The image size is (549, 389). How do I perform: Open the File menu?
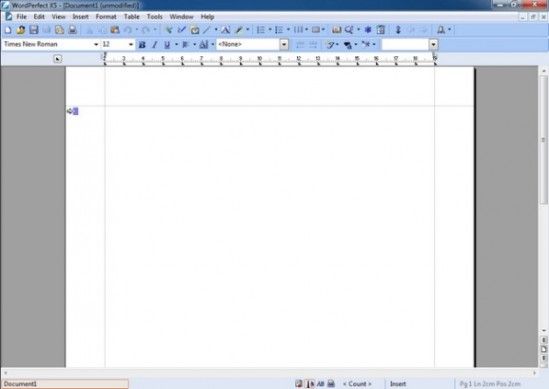[21, 16]
